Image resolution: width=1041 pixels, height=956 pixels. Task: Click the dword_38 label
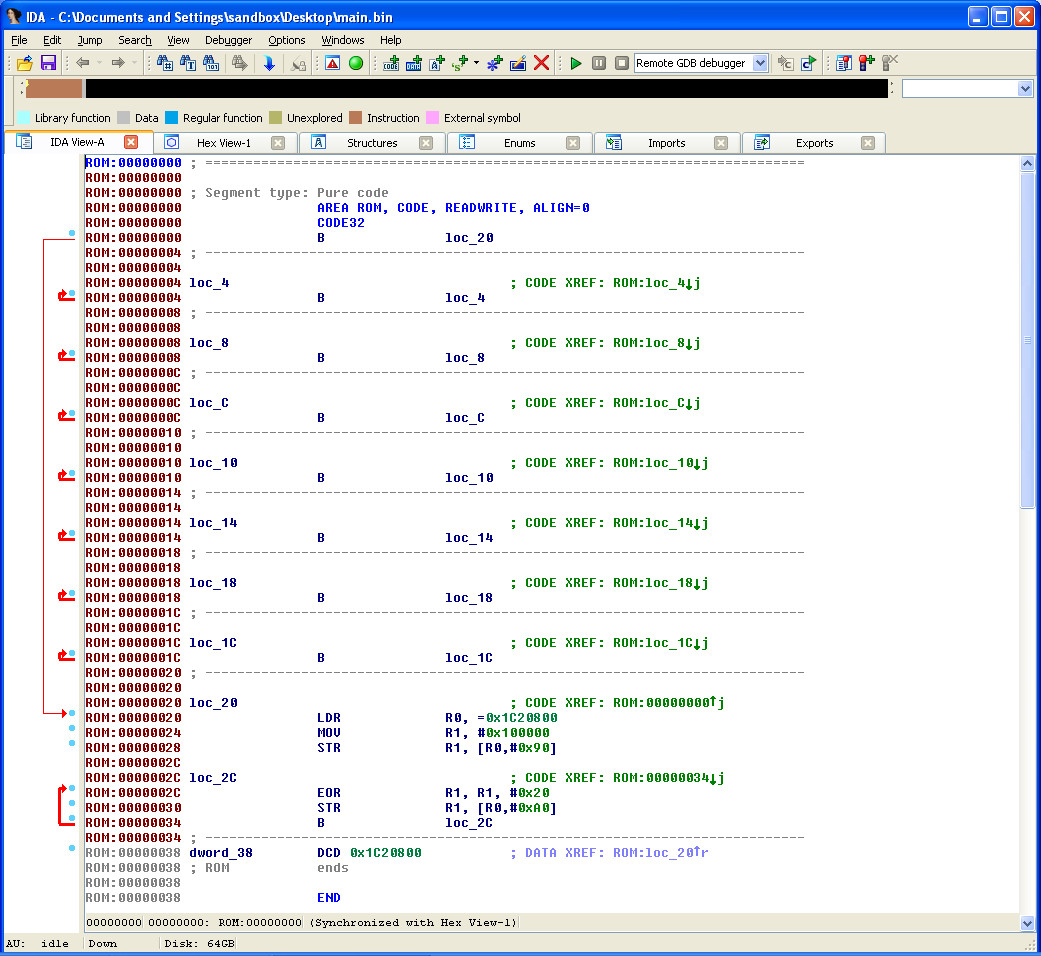click(221, 852)
